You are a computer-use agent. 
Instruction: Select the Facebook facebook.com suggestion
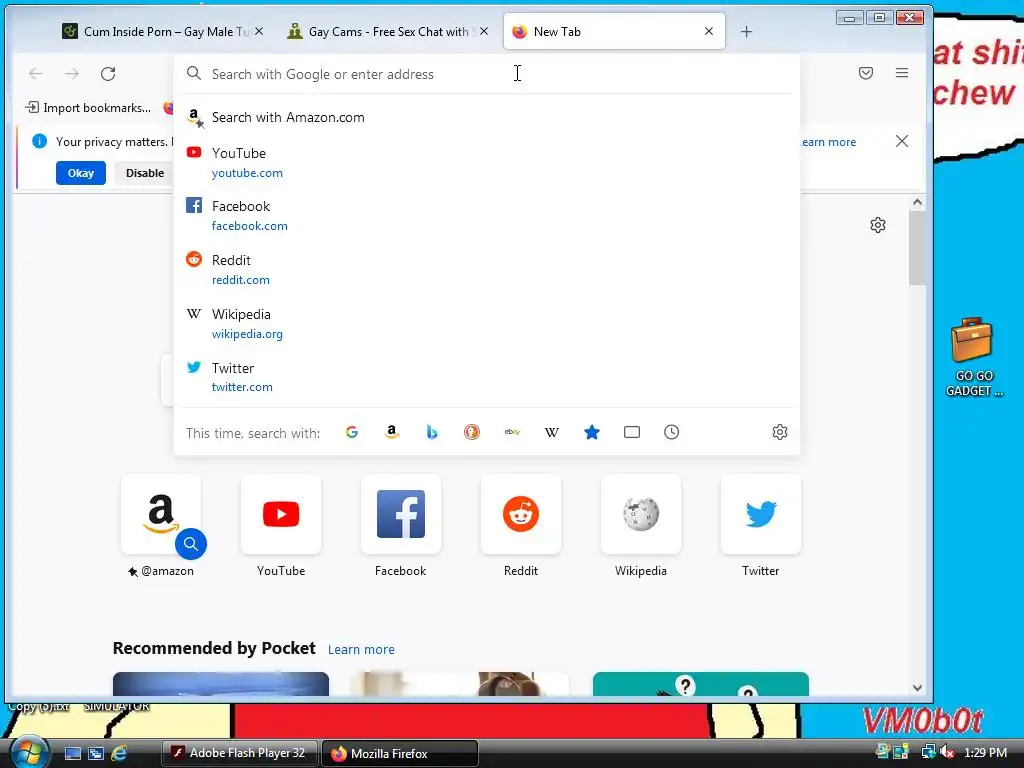[487, 216]
